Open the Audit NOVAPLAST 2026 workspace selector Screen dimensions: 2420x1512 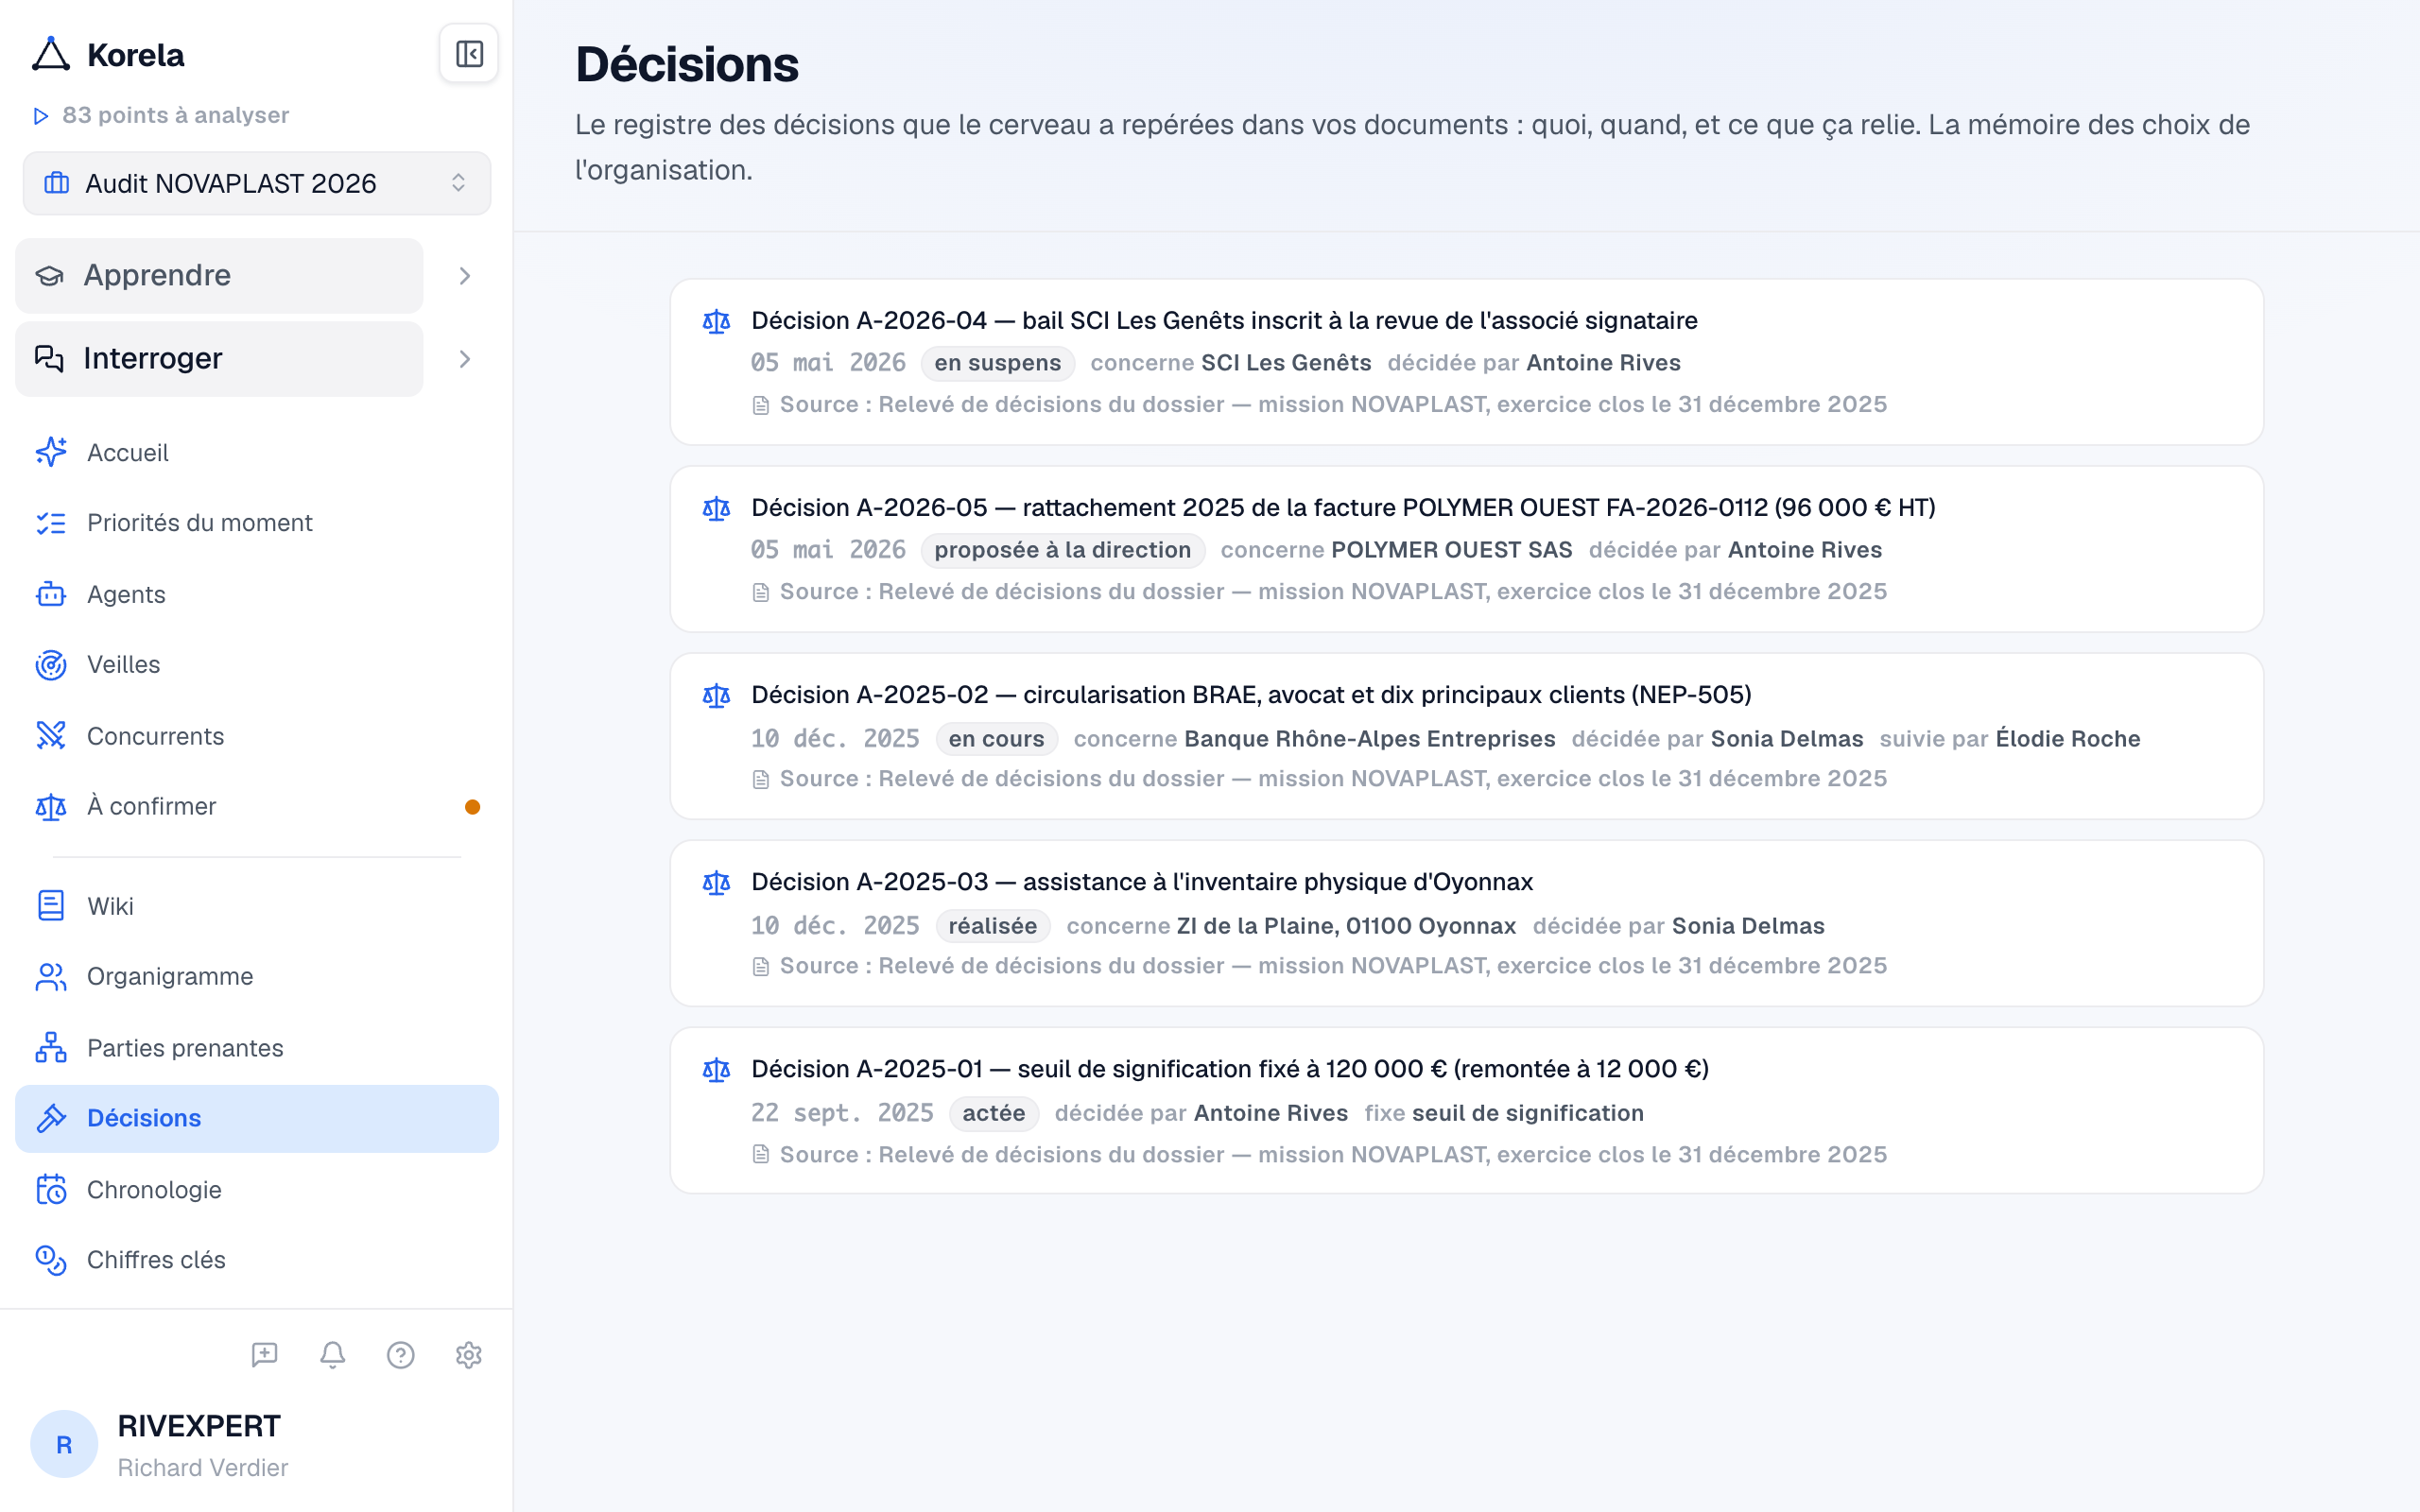[x=257, y=184]
